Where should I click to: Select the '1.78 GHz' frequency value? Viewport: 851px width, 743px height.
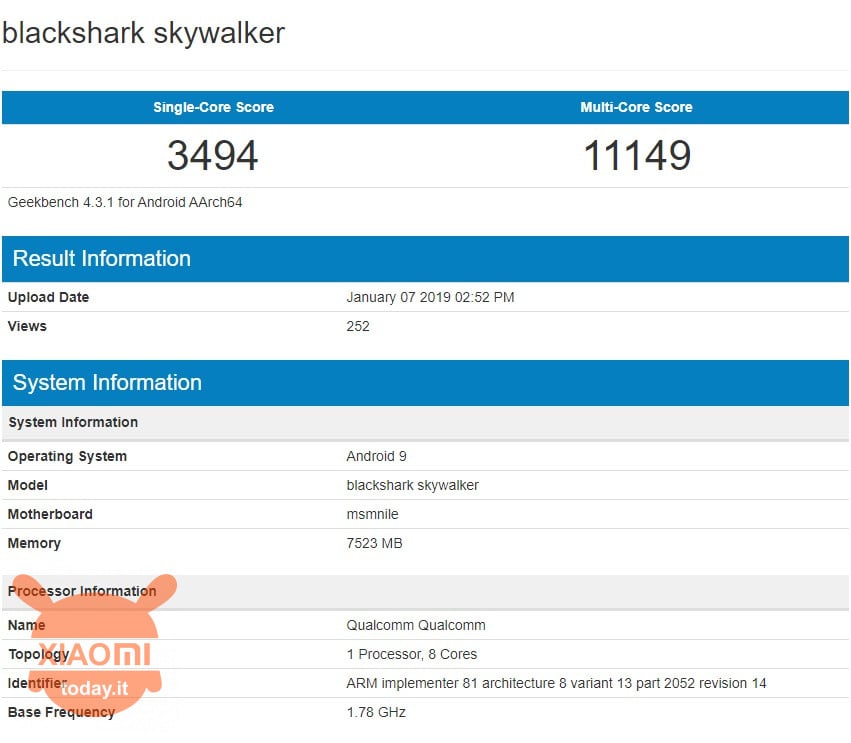coord(376,712)
